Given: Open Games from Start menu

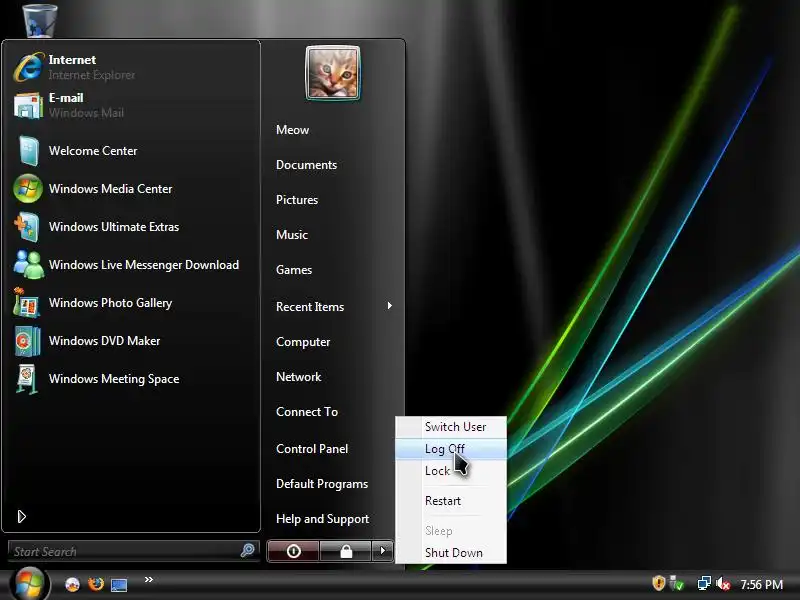Looking at the screenshot, I should coord(294,270).
